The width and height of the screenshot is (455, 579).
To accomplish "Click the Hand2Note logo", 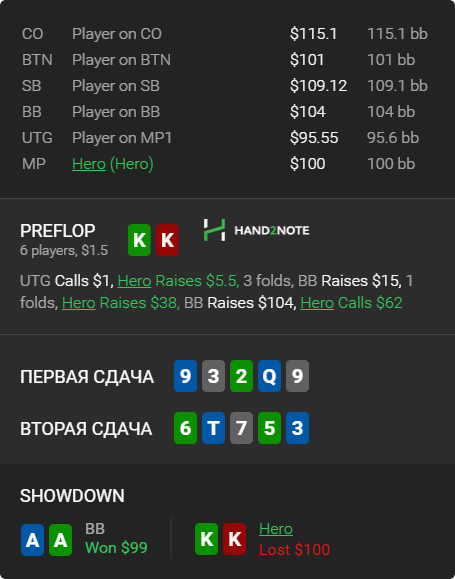I will (x=256, y=230).
